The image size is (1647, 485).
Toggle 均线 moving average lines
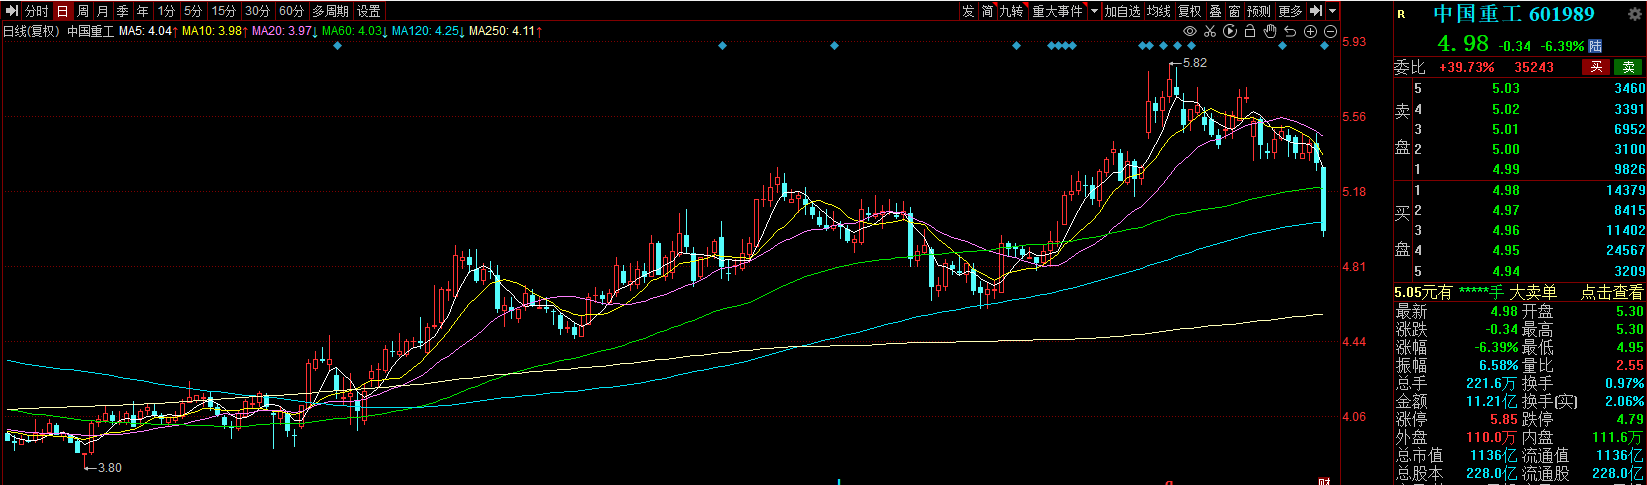1158,11
